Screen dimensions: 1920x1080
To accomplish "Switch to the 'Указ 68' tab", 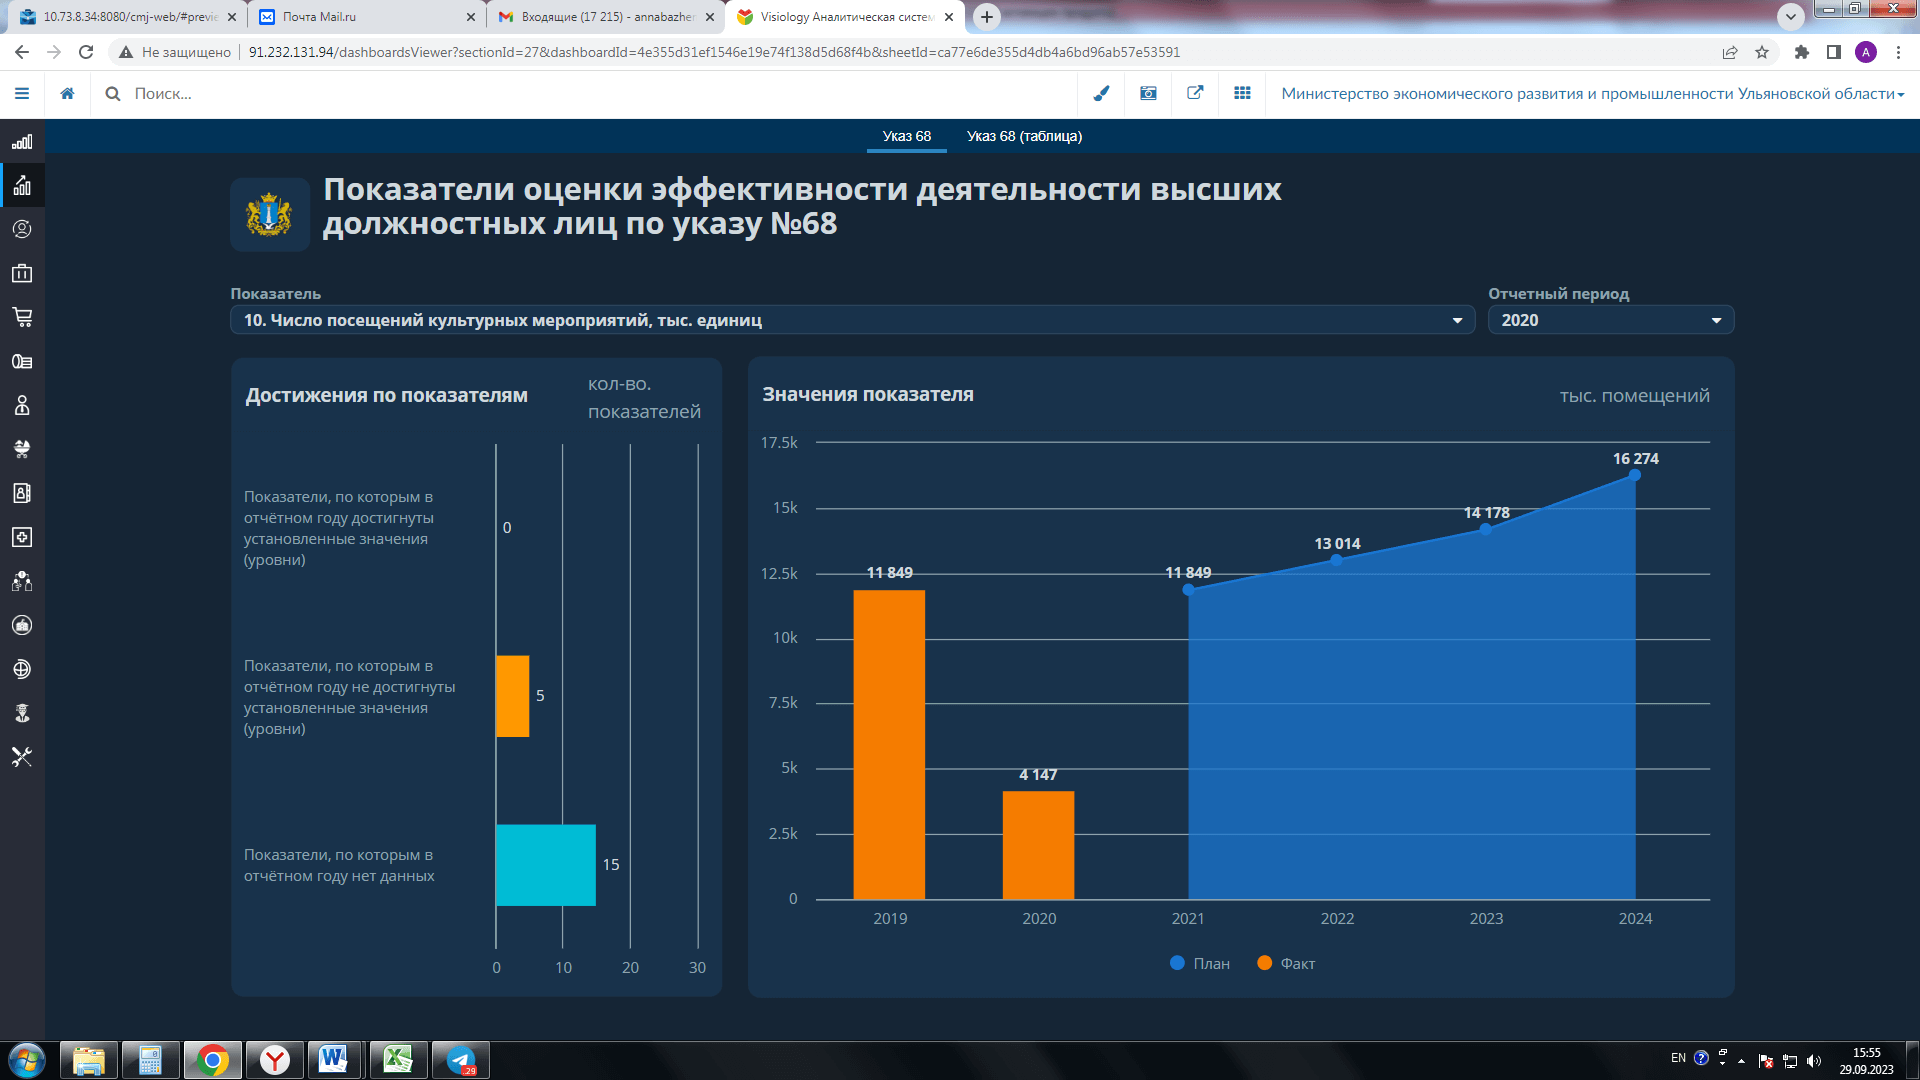I will coord(906,136).
